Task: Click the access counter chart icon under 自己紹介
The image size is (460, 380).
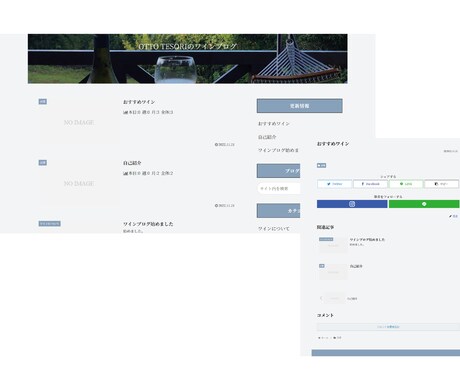Action: coord(125,173)
